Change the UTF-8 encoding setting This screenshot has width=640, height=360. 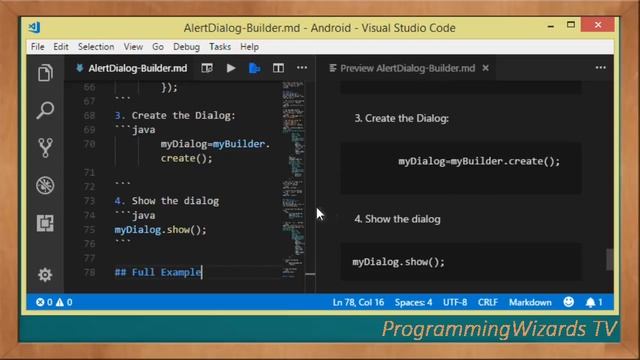tap(455, 302)
